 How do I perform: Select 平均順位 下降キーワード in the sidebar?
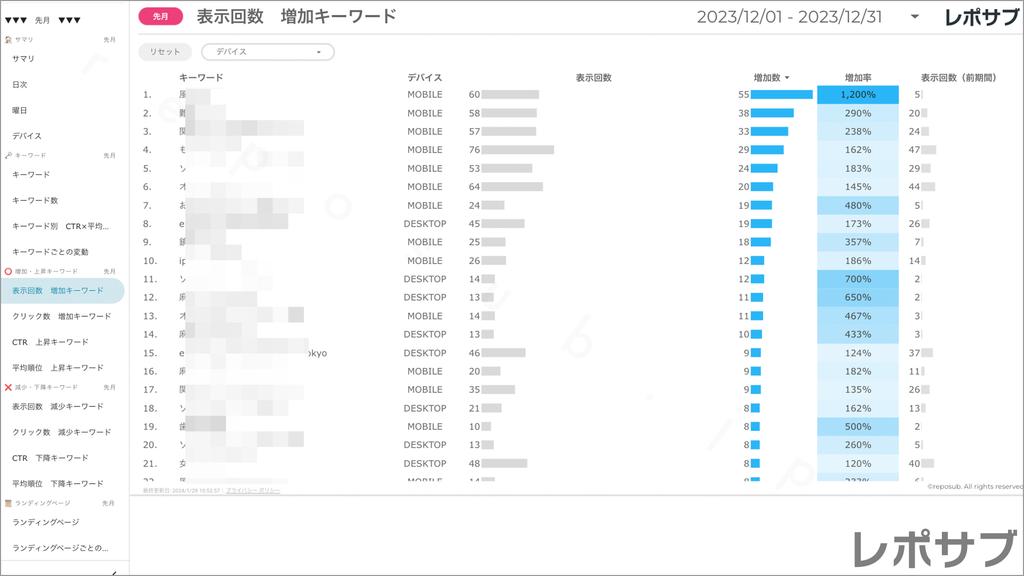point(56,483)
